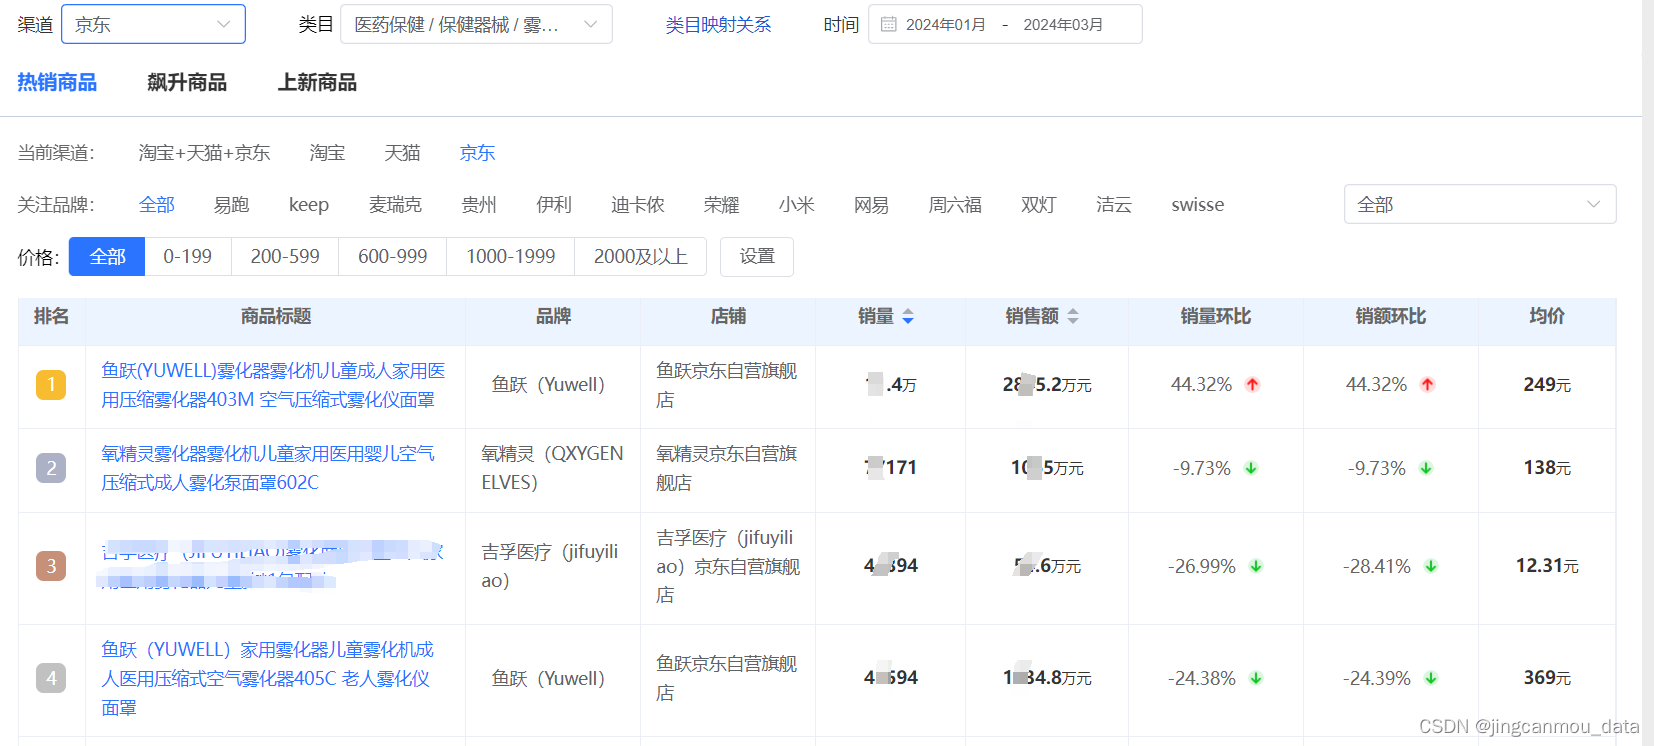This screenshot has height=746, width=1654.
Task: Select price range 200-599
Action: 285,256
